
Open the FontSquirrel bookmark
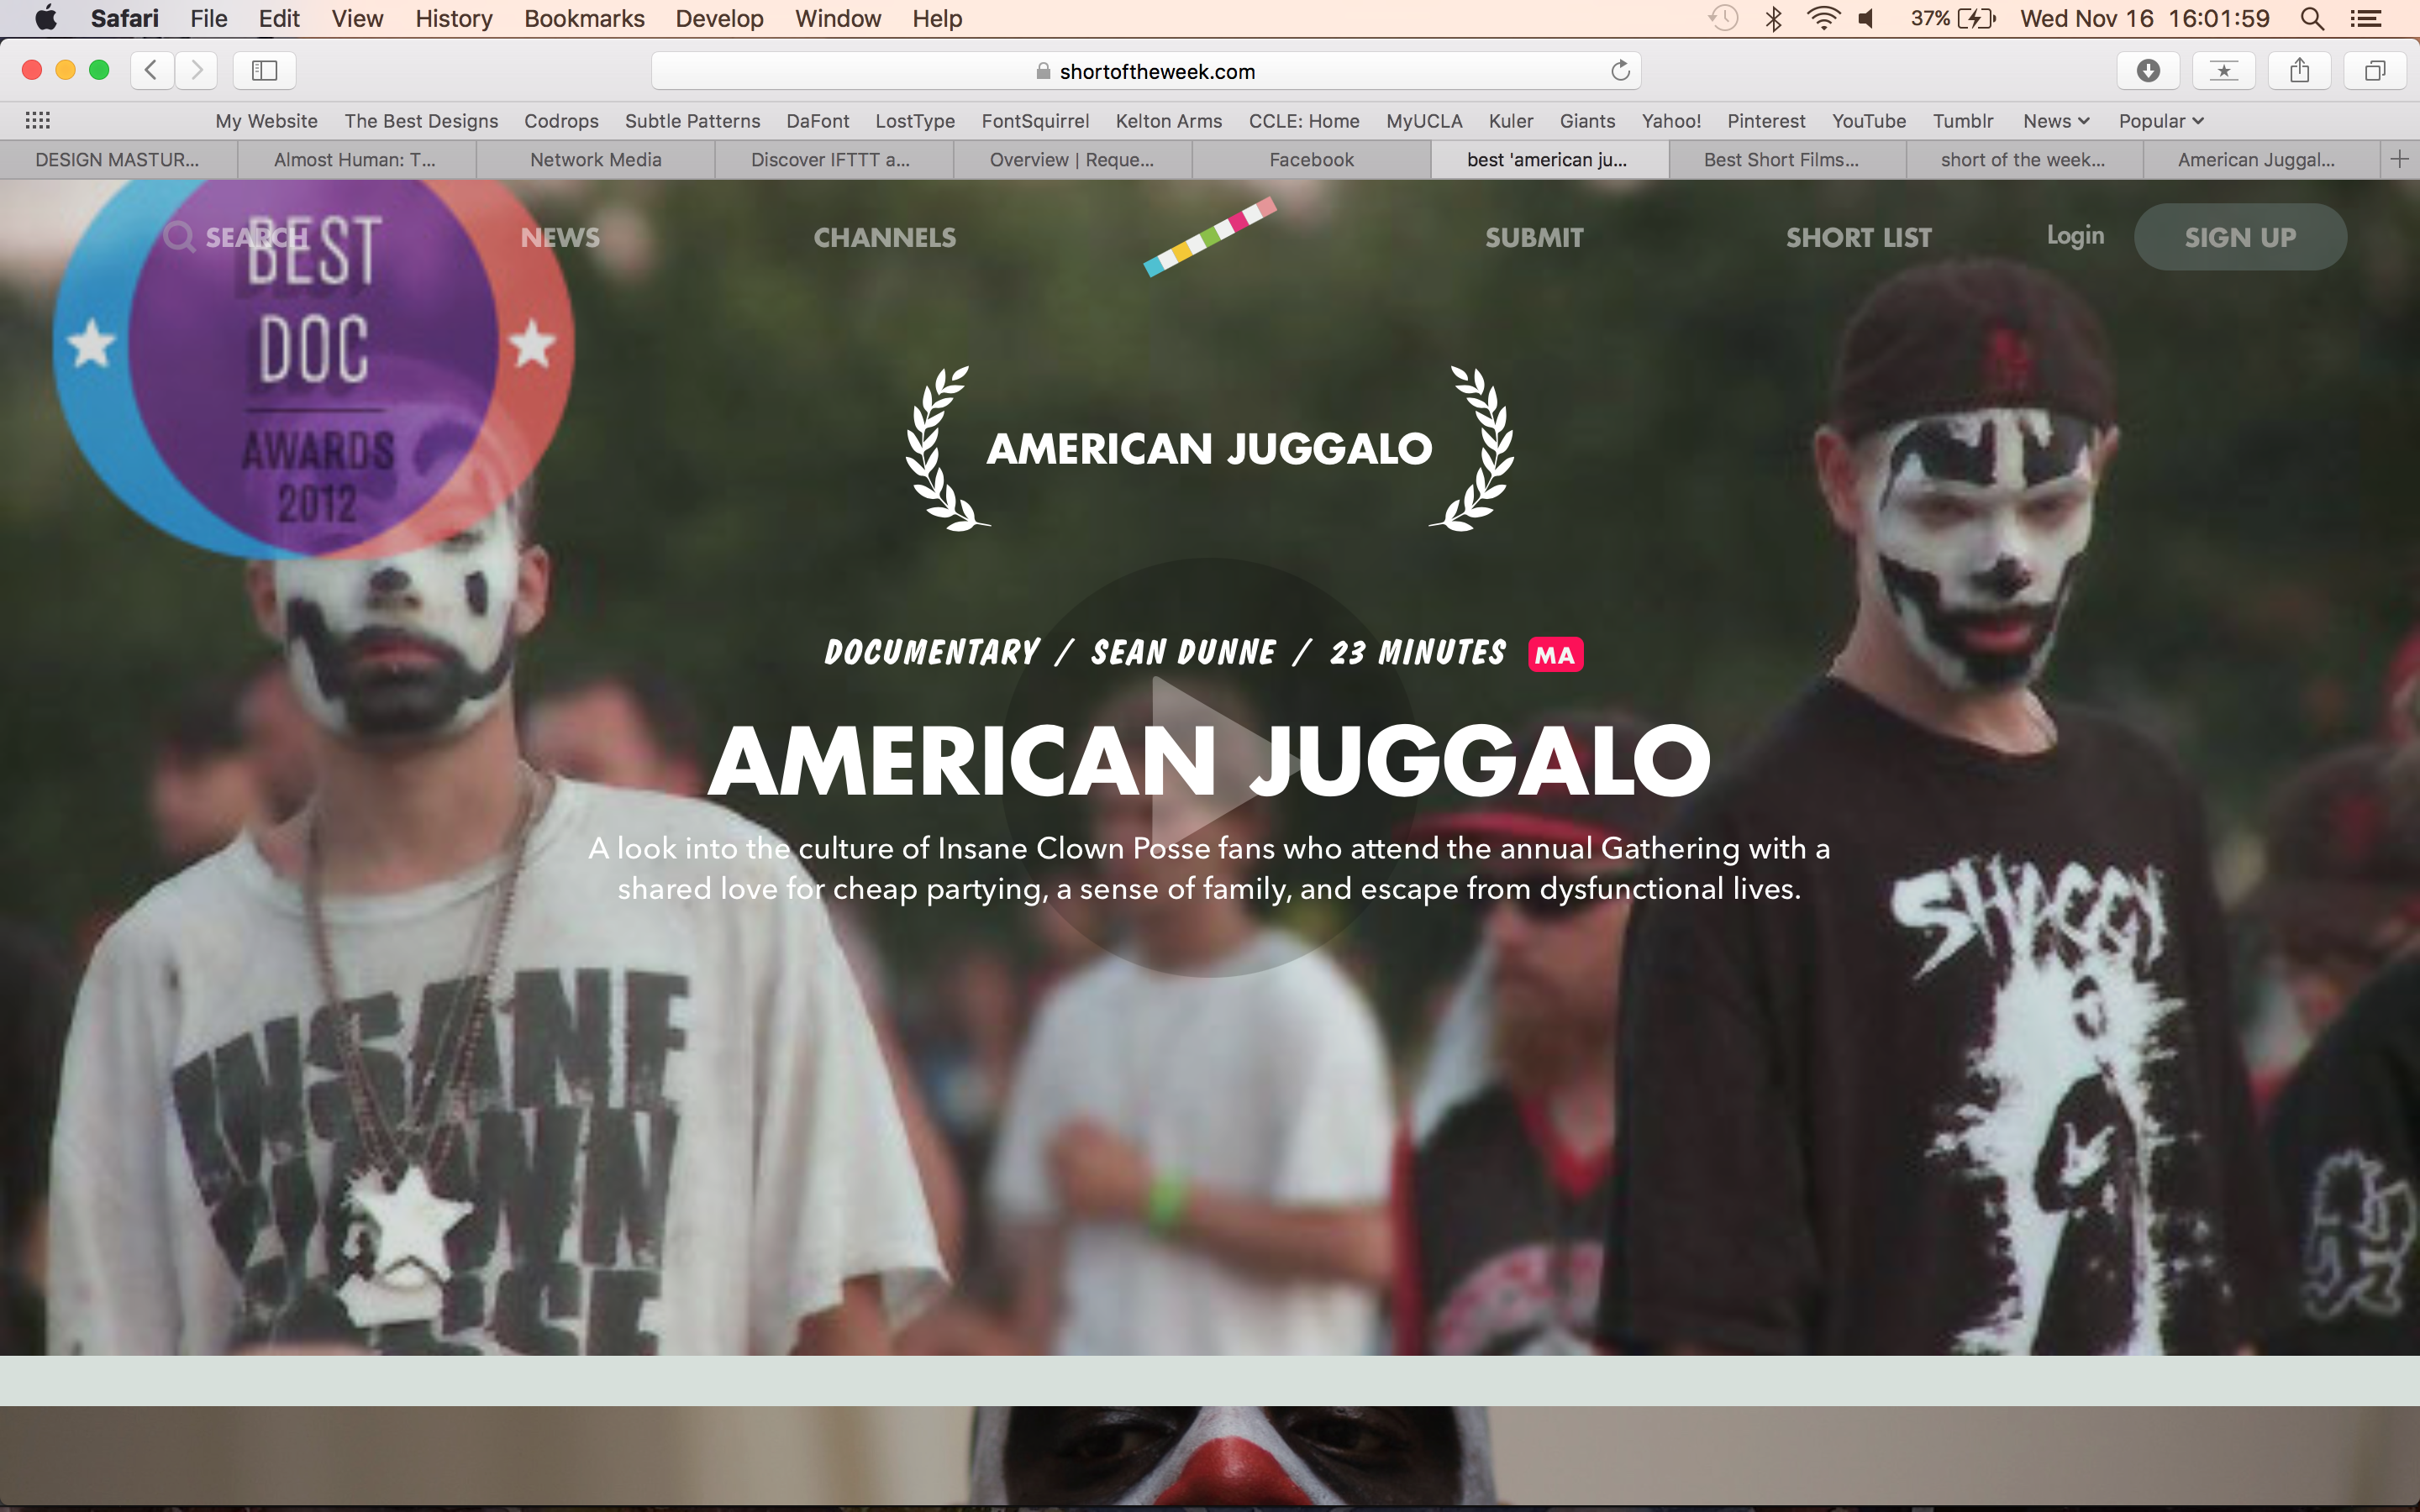[x=1035, y=121]
